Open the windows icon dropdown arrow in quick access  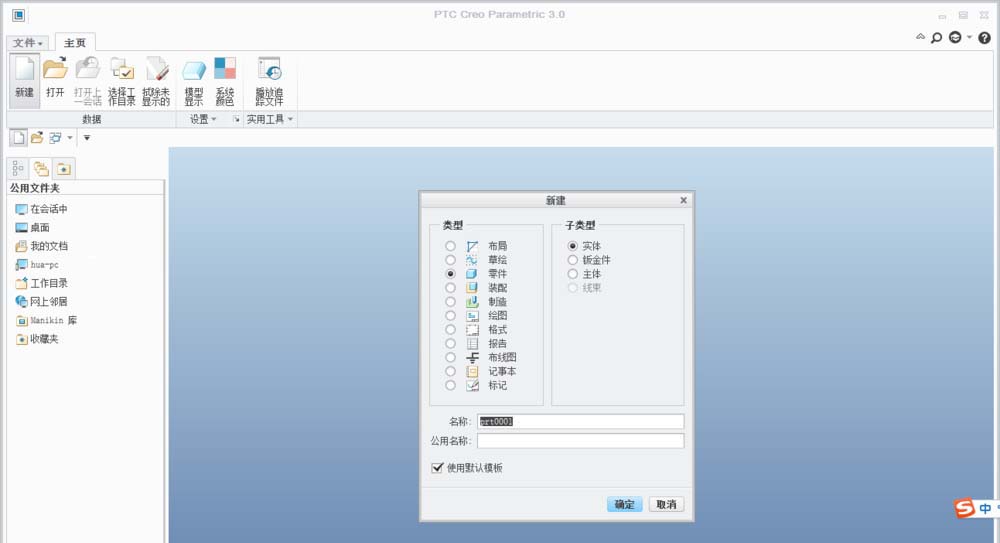[x=70, y=138]
